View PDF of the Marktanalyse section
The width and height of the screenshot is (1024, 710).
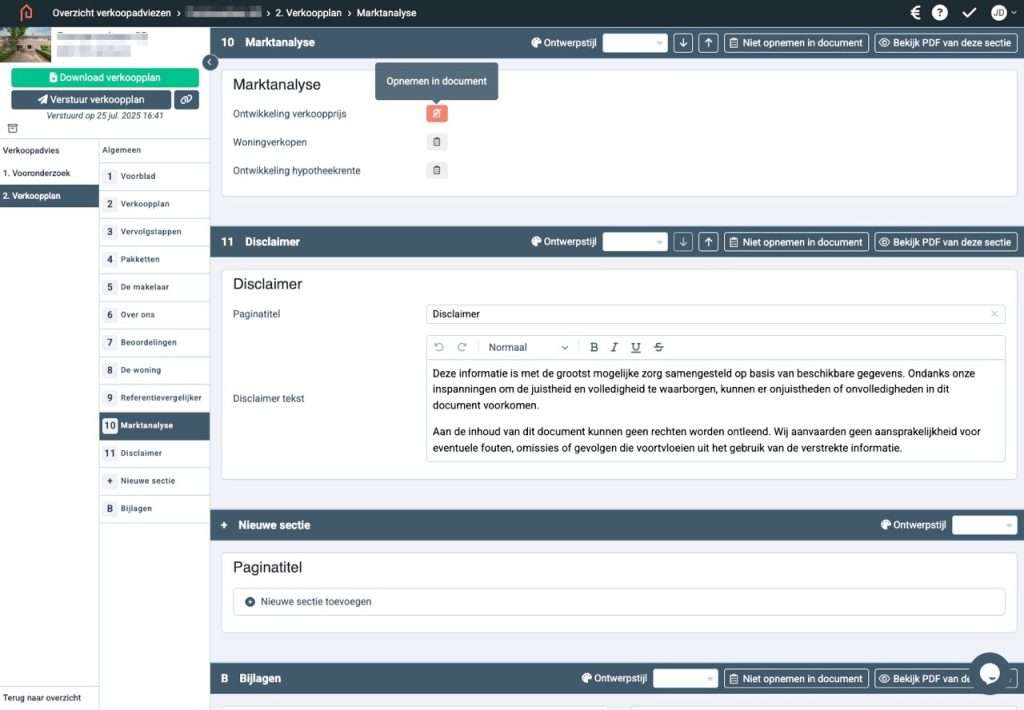[946, 42]
